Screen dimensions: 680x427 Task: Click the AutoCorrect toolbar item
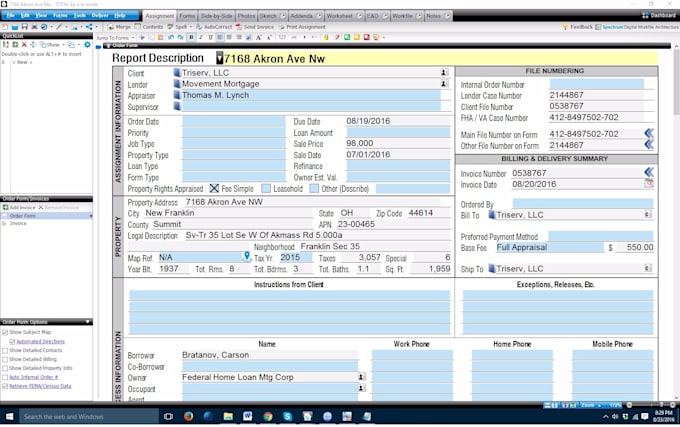(214, 27)
